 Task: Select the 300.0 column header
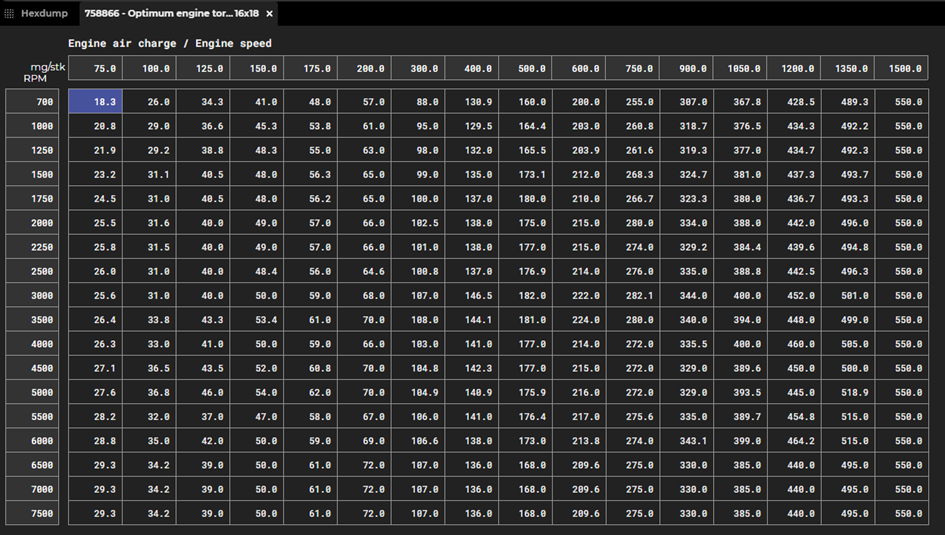[x=417, y=69]
